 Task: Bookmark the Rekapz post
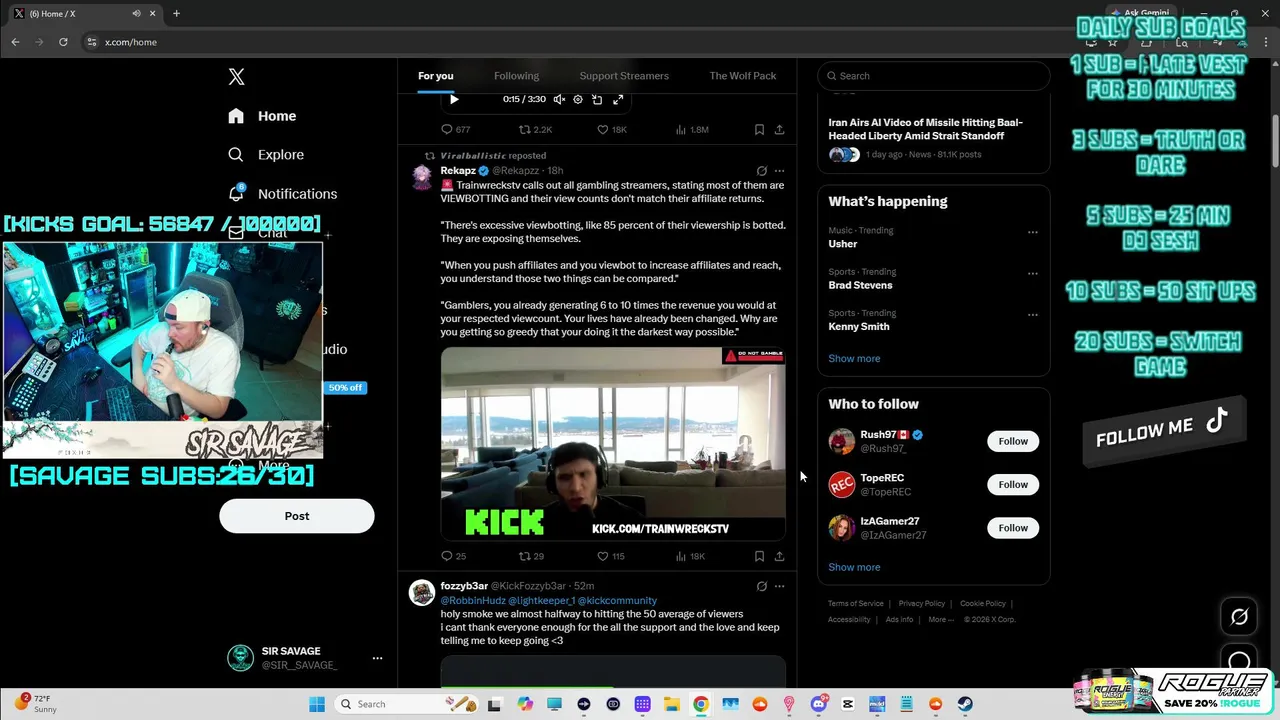pos(759,556)
